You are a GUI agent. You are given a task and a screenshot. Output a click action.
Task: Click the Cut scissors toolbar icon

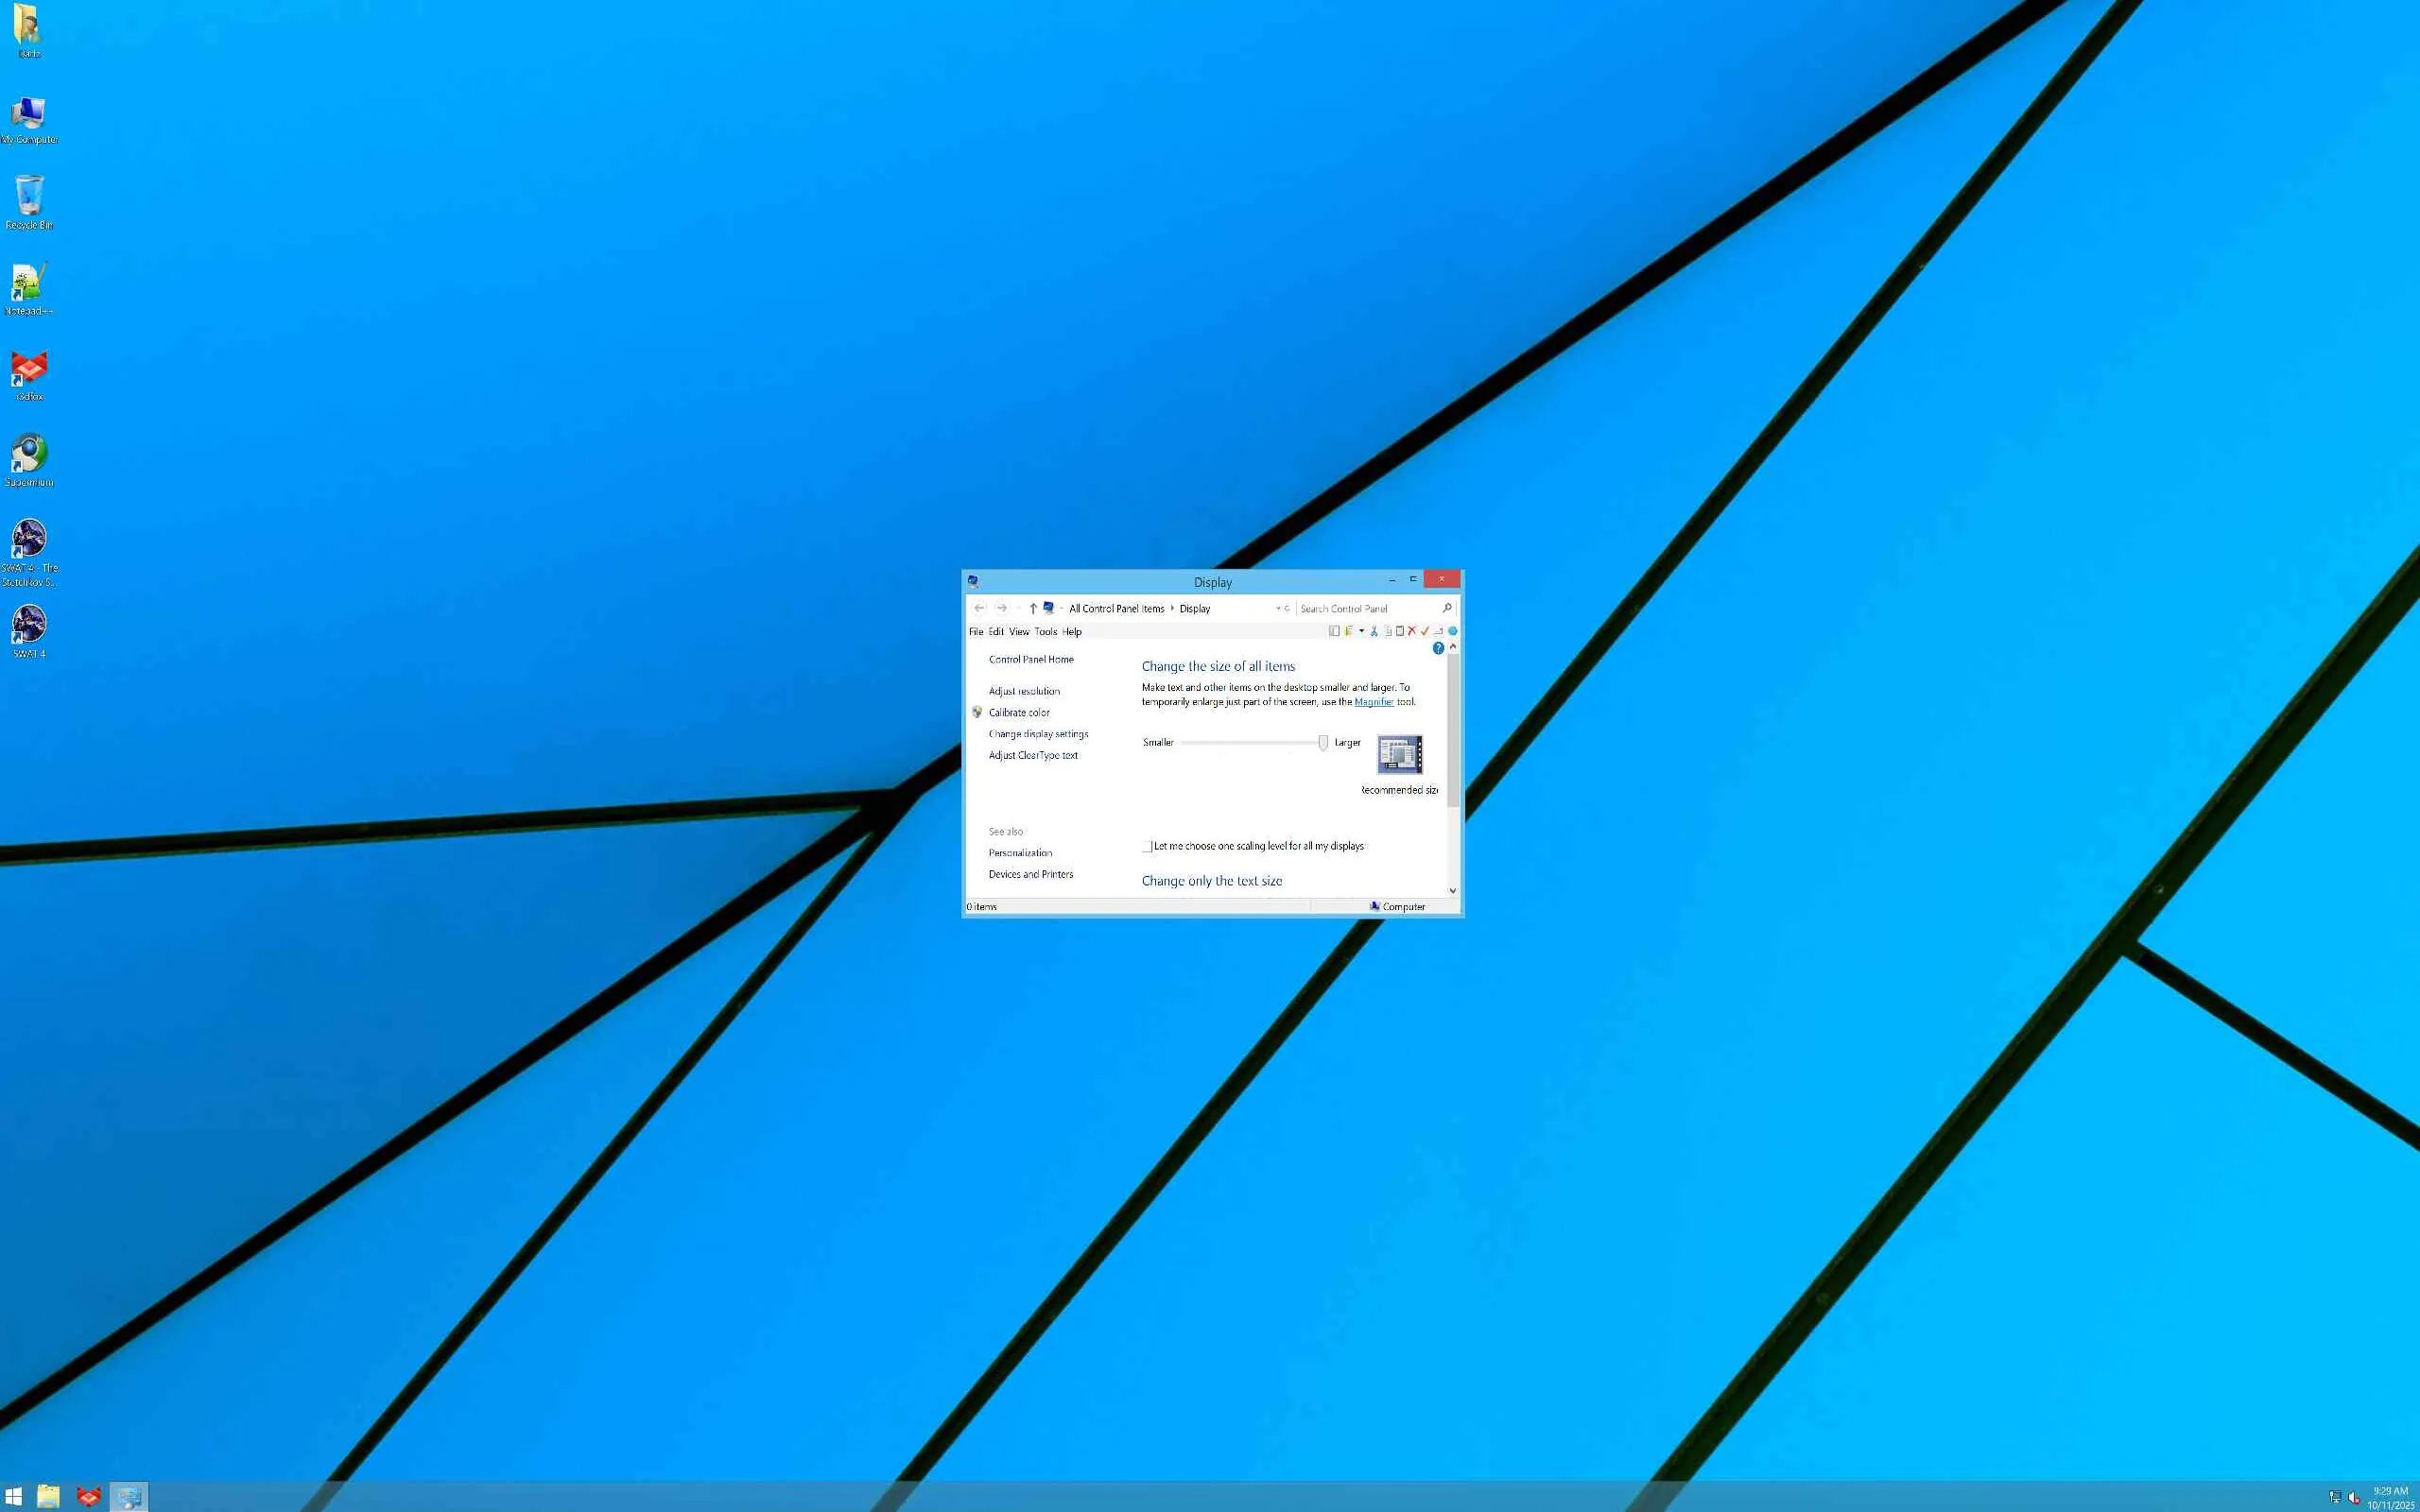[x=1374, y=631]
